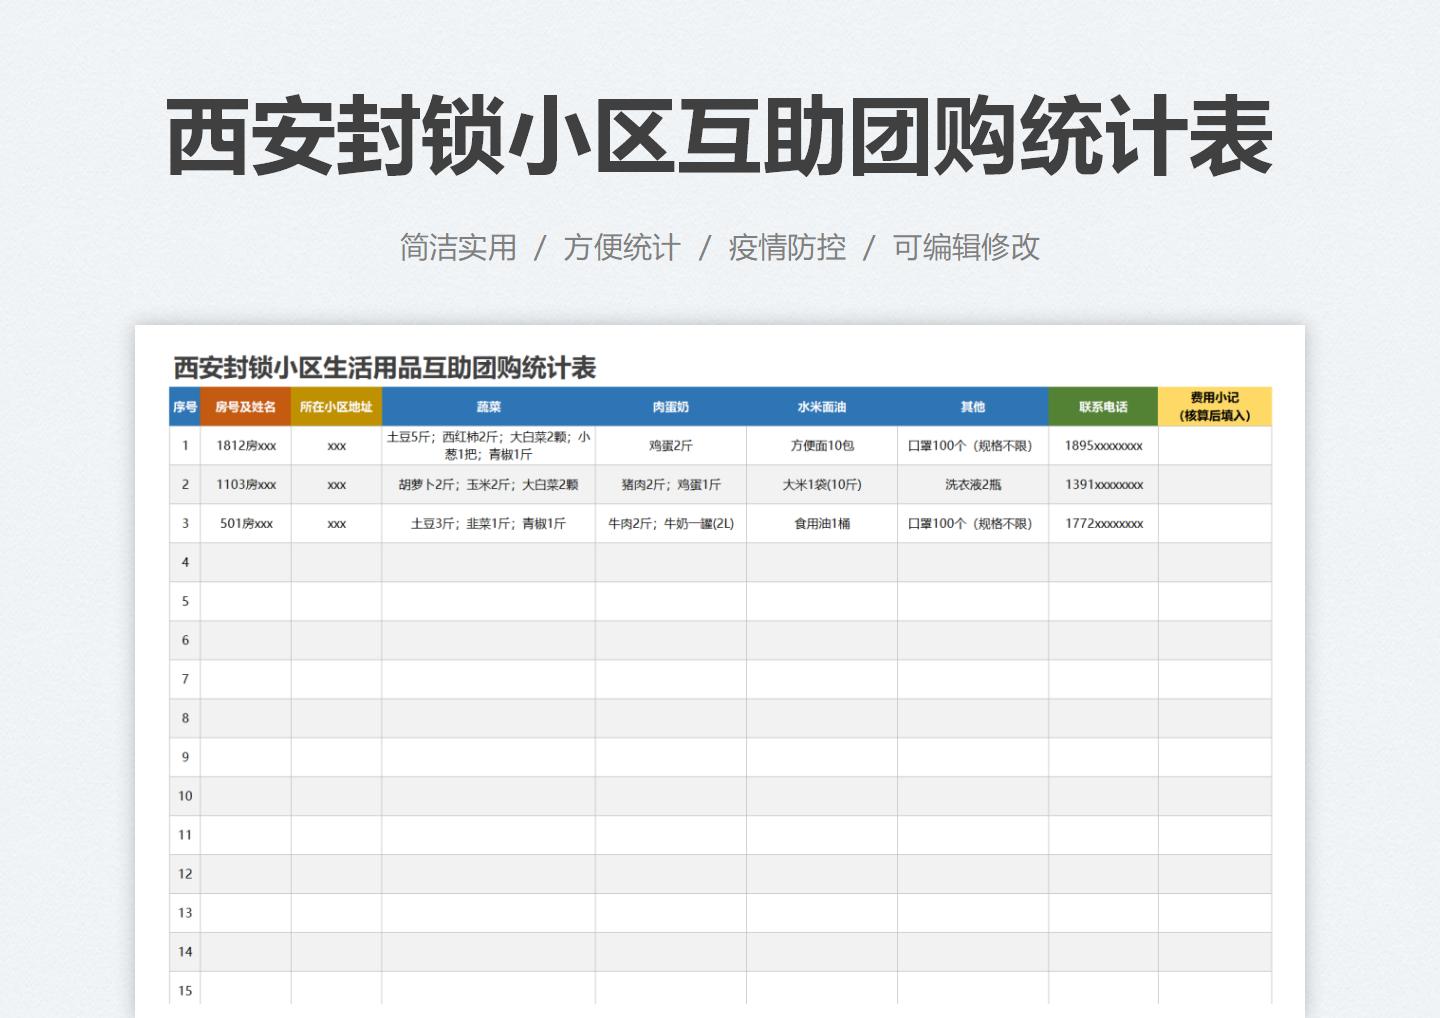Click the 水米面油 column header
The height and width of the screenshot is (1018, 1440).
[822, 406]
